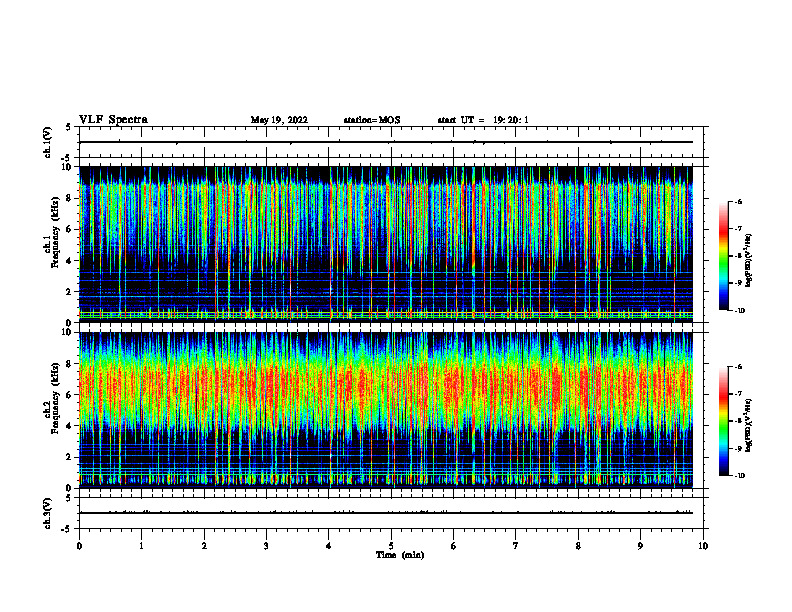The image size is (792, 612).
Task: Click time axis tick label "1"
Action: point(141,546)
